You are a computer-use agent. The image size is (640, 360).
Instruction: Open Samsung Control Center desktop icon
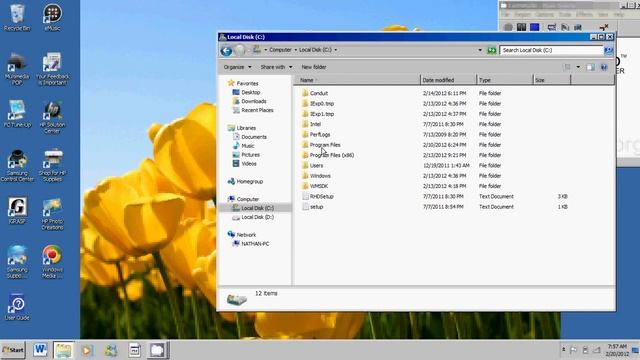(17, 165)
